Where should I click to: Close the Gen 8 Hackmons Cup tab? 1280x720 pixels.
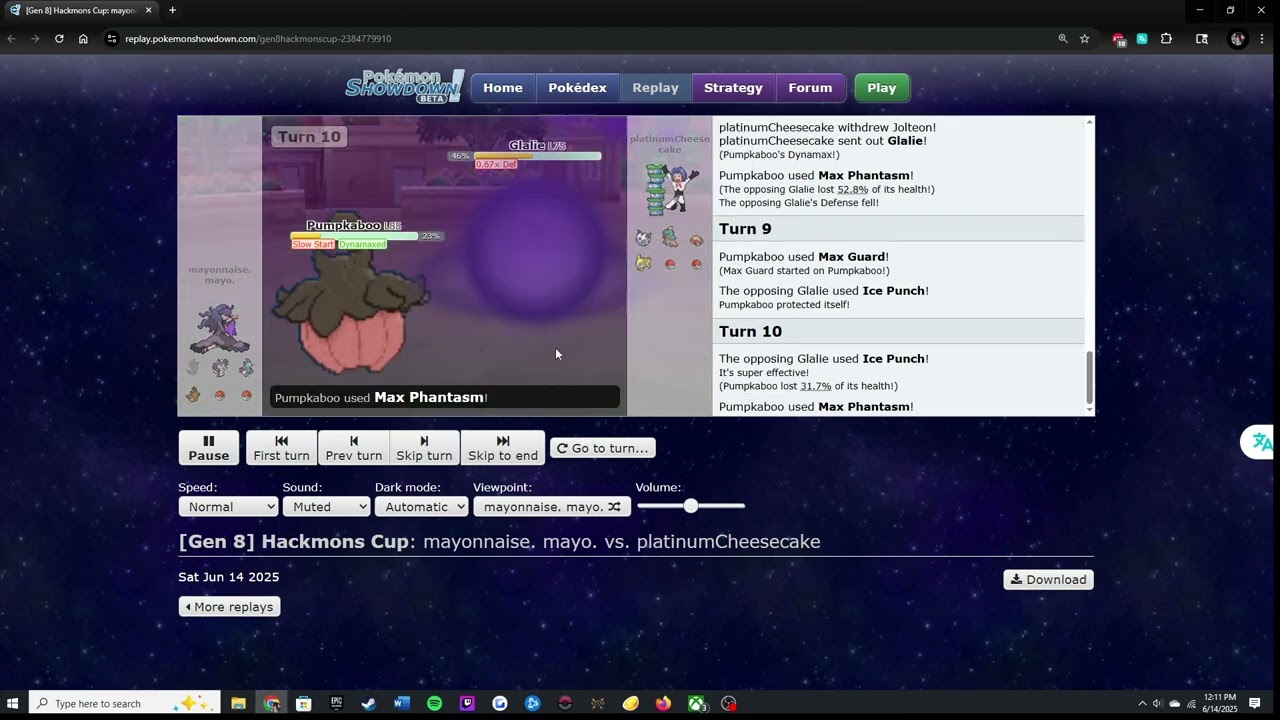[x=148, y=10]
